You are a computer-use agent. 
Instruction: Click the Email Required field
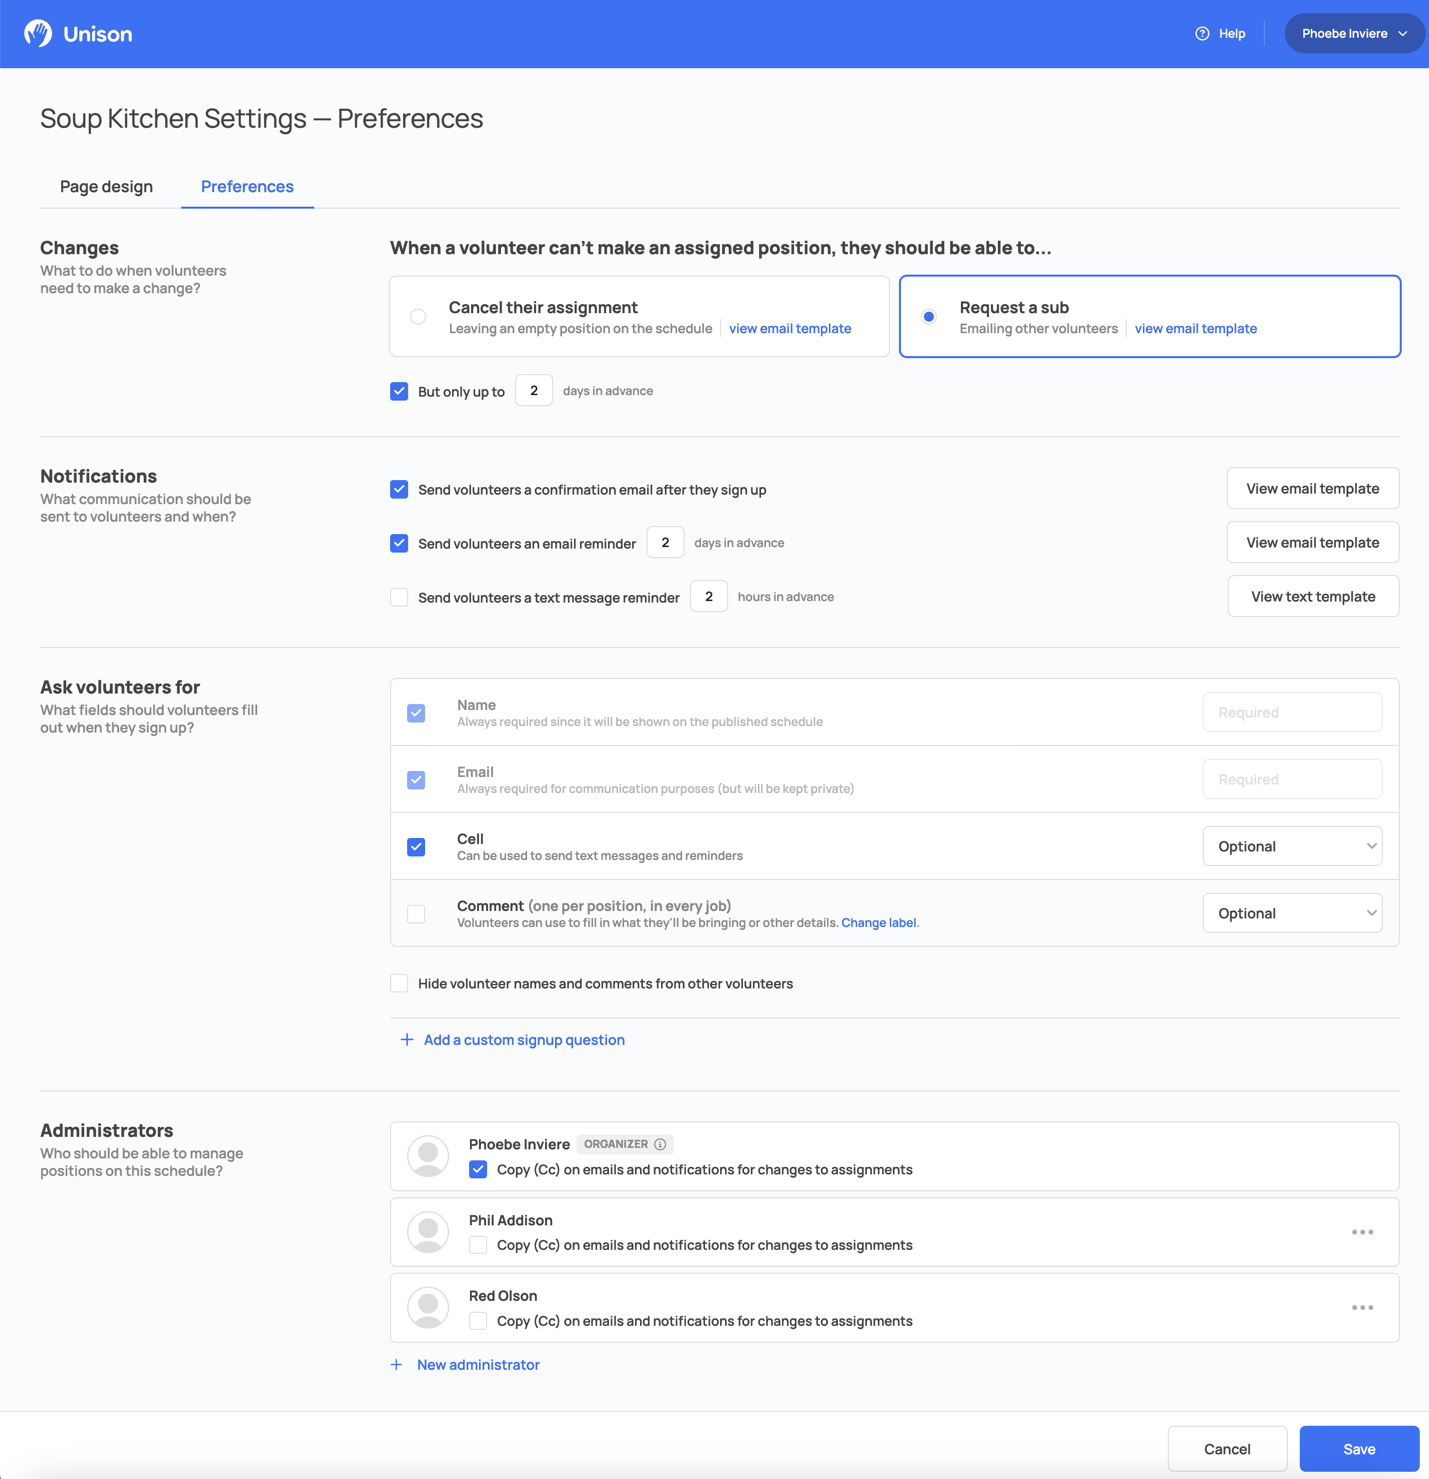(x=1292, y=779)
